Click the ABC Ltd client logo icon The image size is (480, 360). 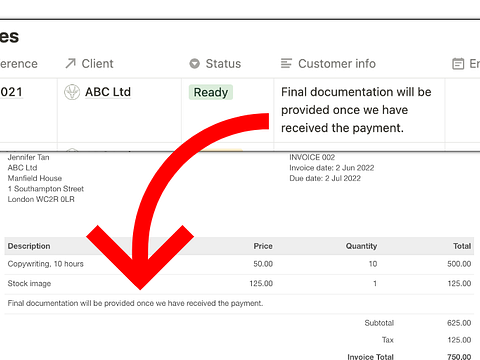point(72,92)
